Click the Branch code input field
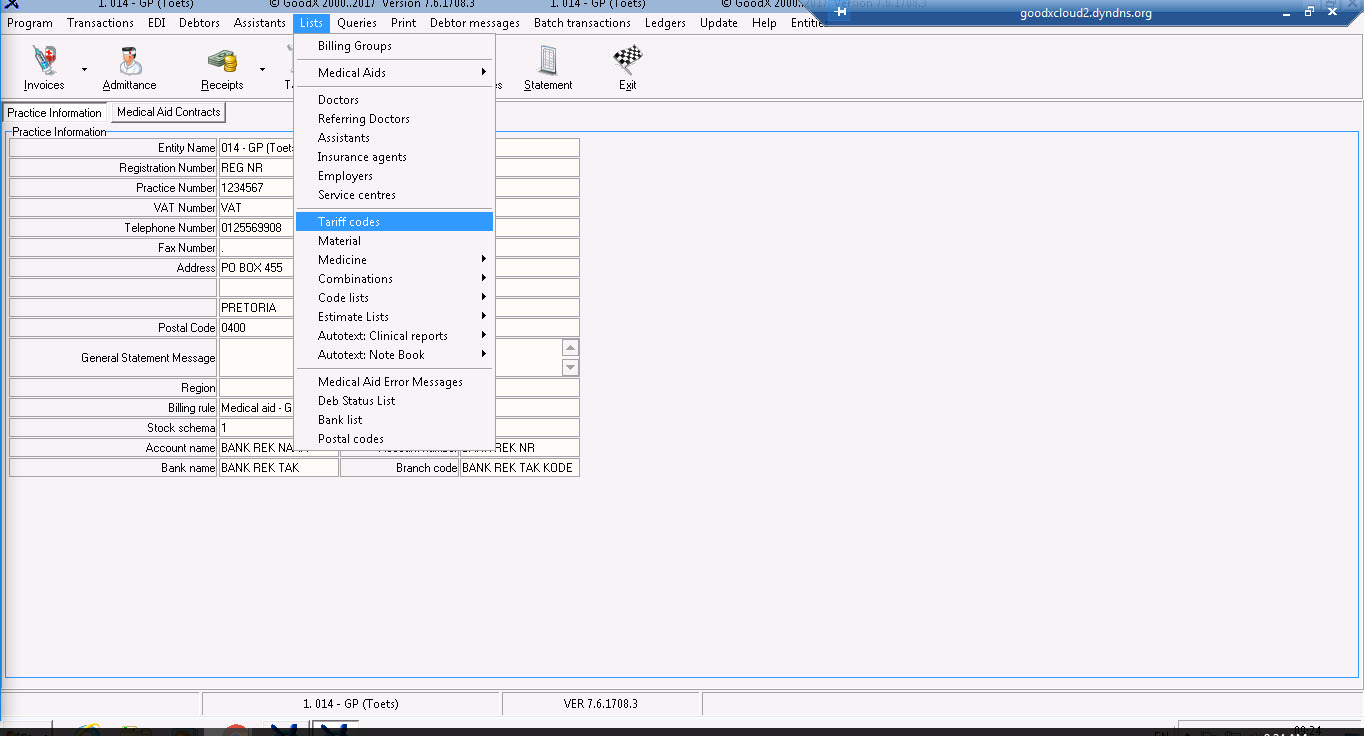The width and height of the screenshot is (1364, 736). tap(519, 468)
